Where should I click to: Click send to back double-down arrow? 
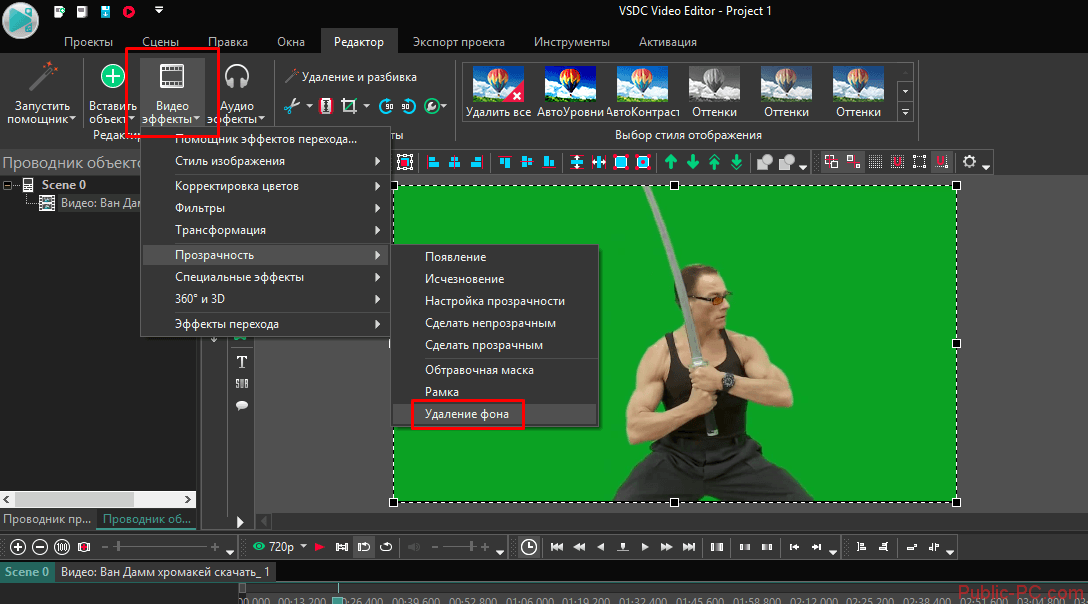point(736,162)
